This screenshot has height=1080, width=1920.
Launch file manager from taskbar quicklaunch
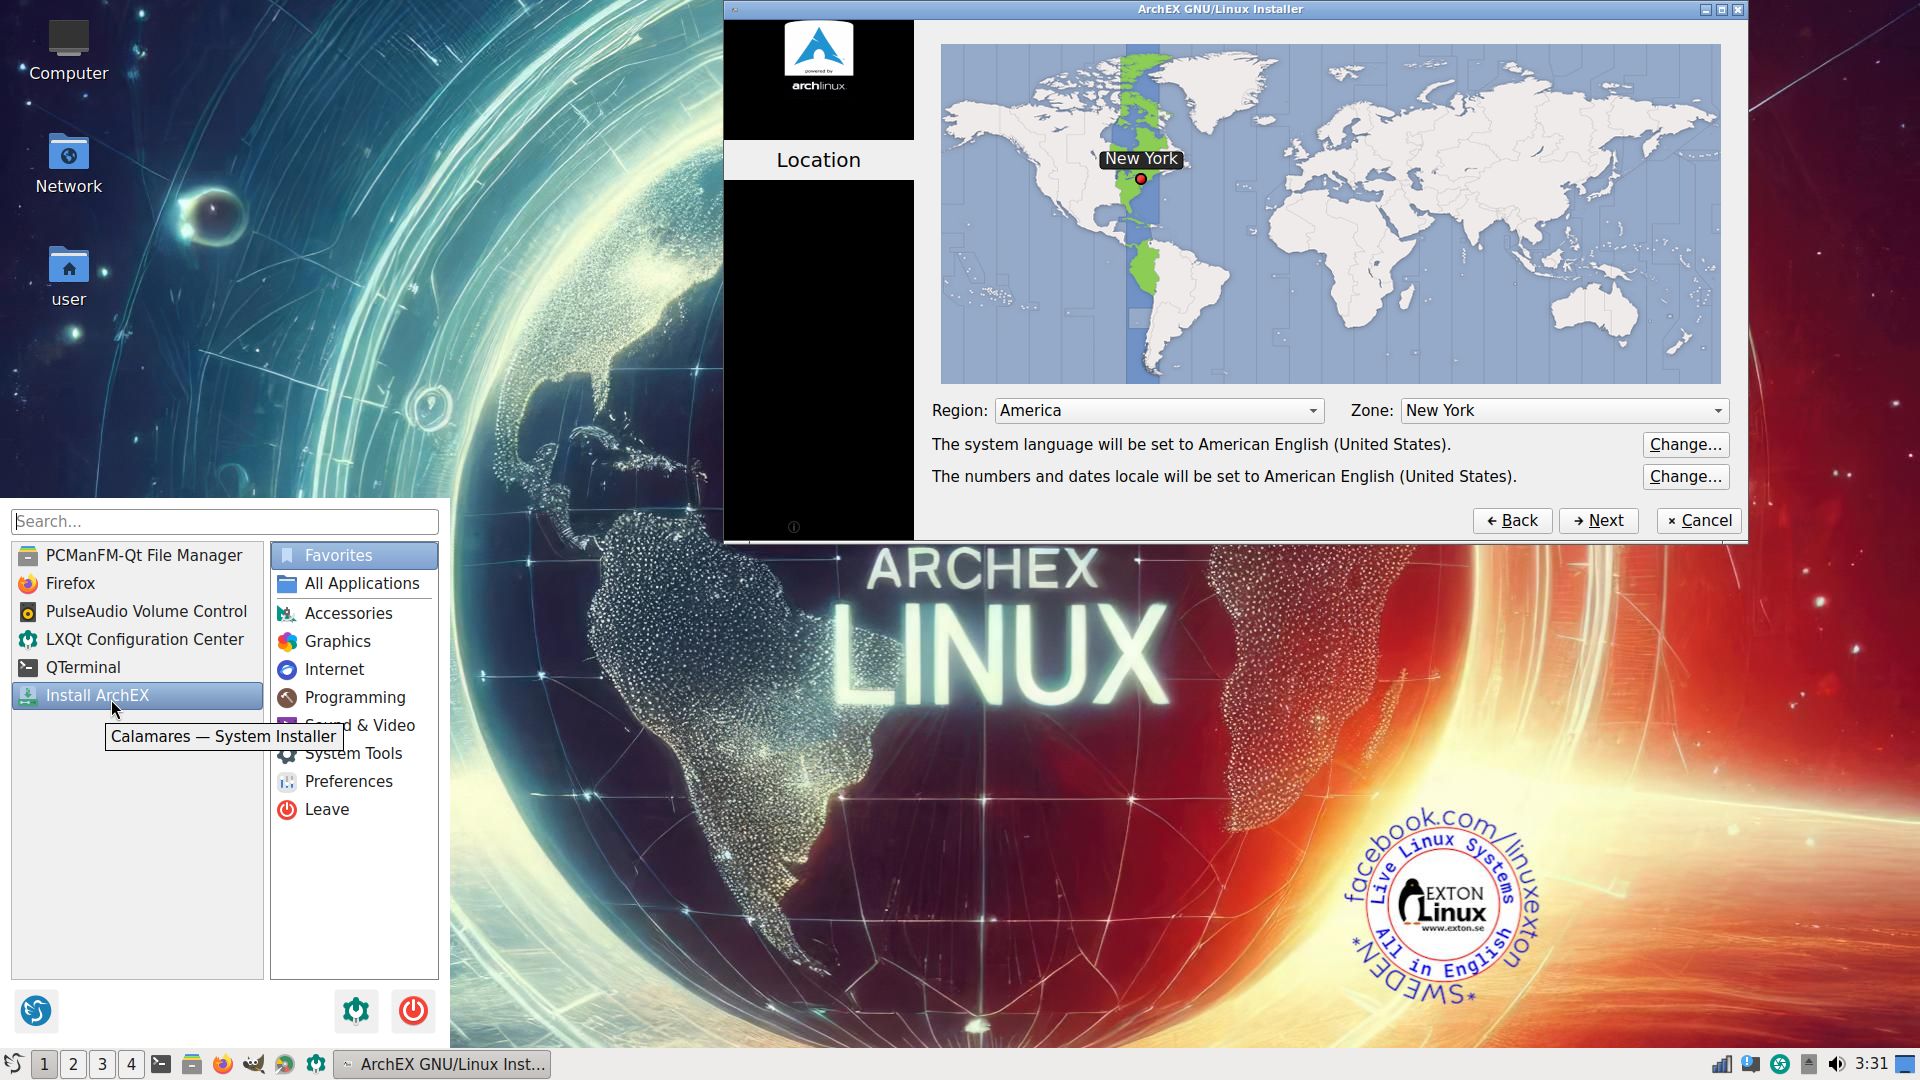192,1064
